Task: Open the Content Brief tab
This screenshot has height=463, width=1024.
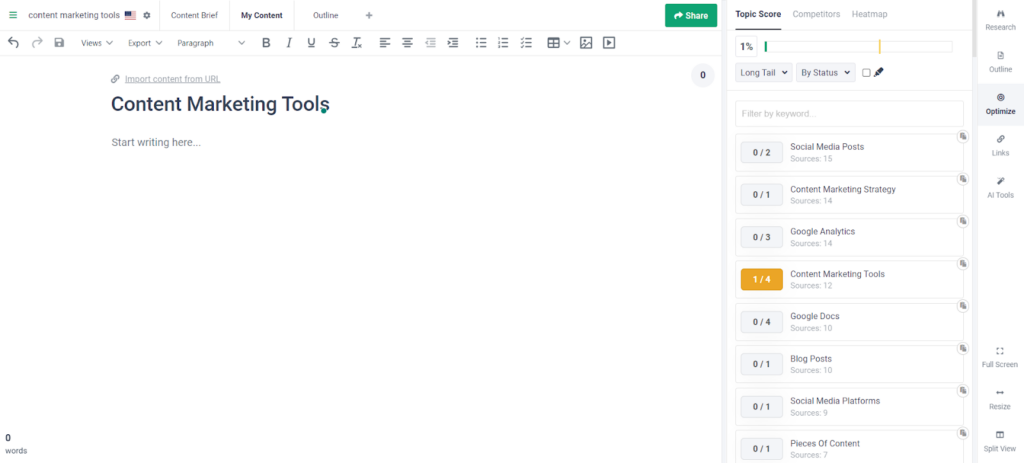Action: coord(194,15)
